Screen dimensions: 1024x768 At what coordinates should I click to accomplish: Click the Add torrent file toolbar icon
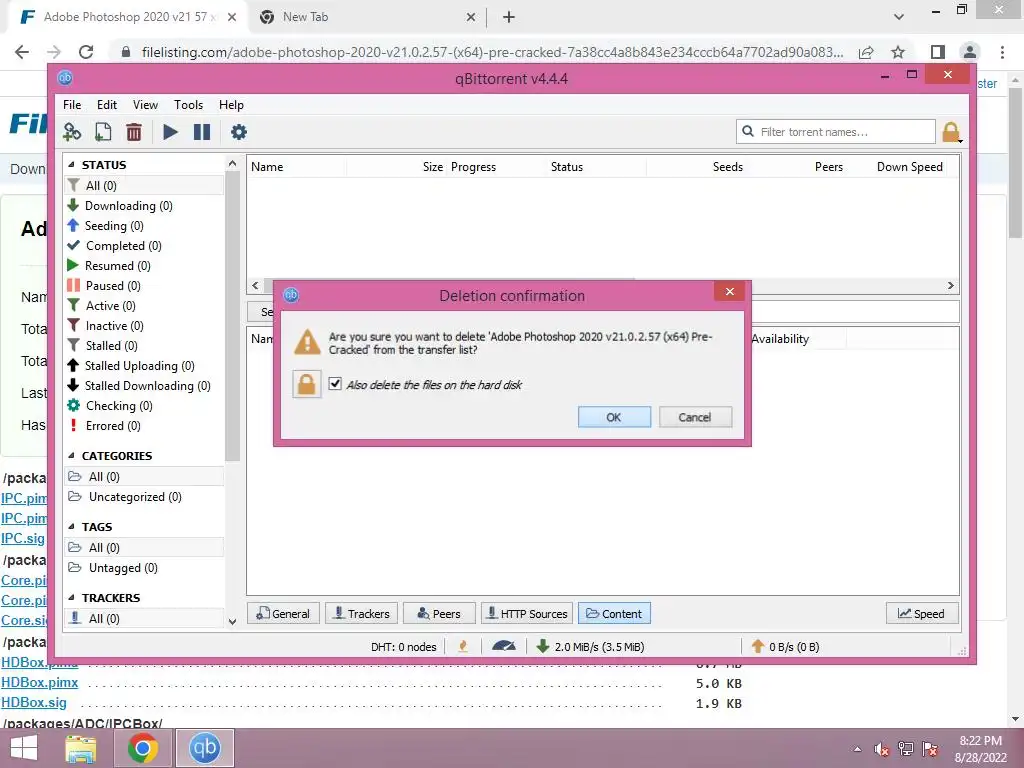click(x=103, y=132)
